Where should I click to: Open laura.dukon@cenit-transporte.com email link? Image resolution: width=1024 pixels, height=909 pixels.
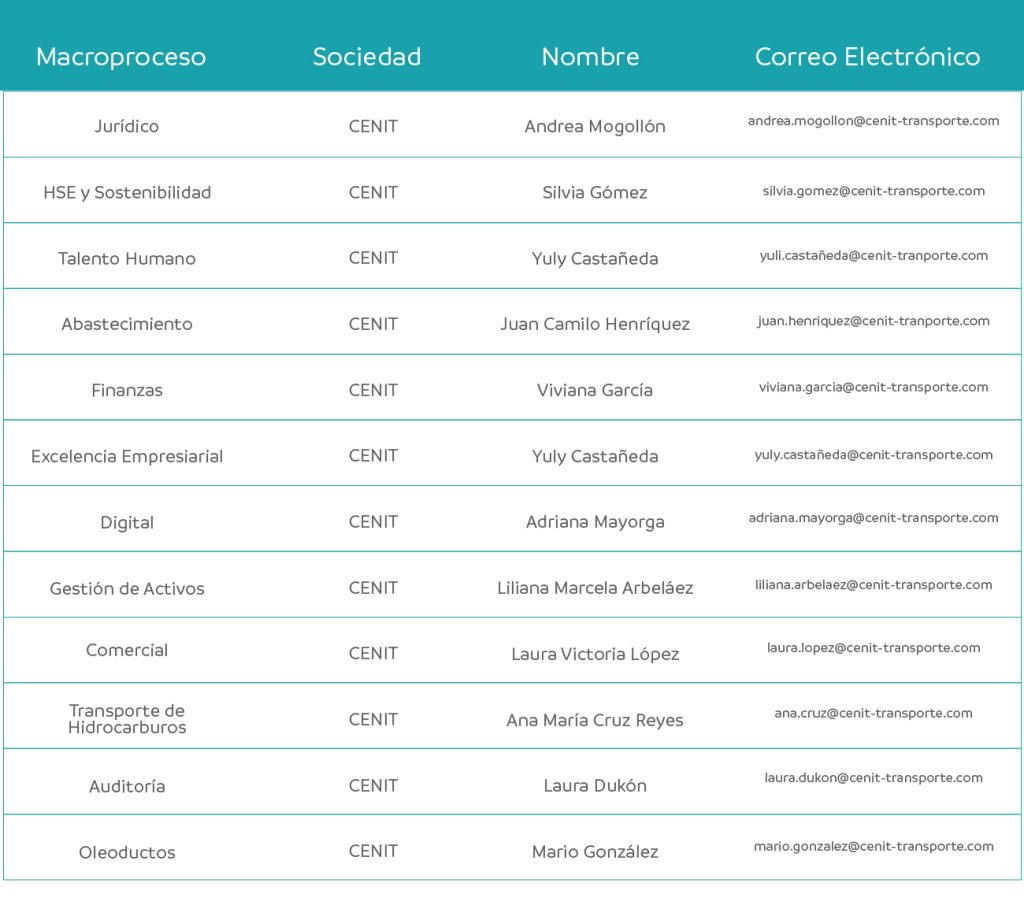[873, 778]
